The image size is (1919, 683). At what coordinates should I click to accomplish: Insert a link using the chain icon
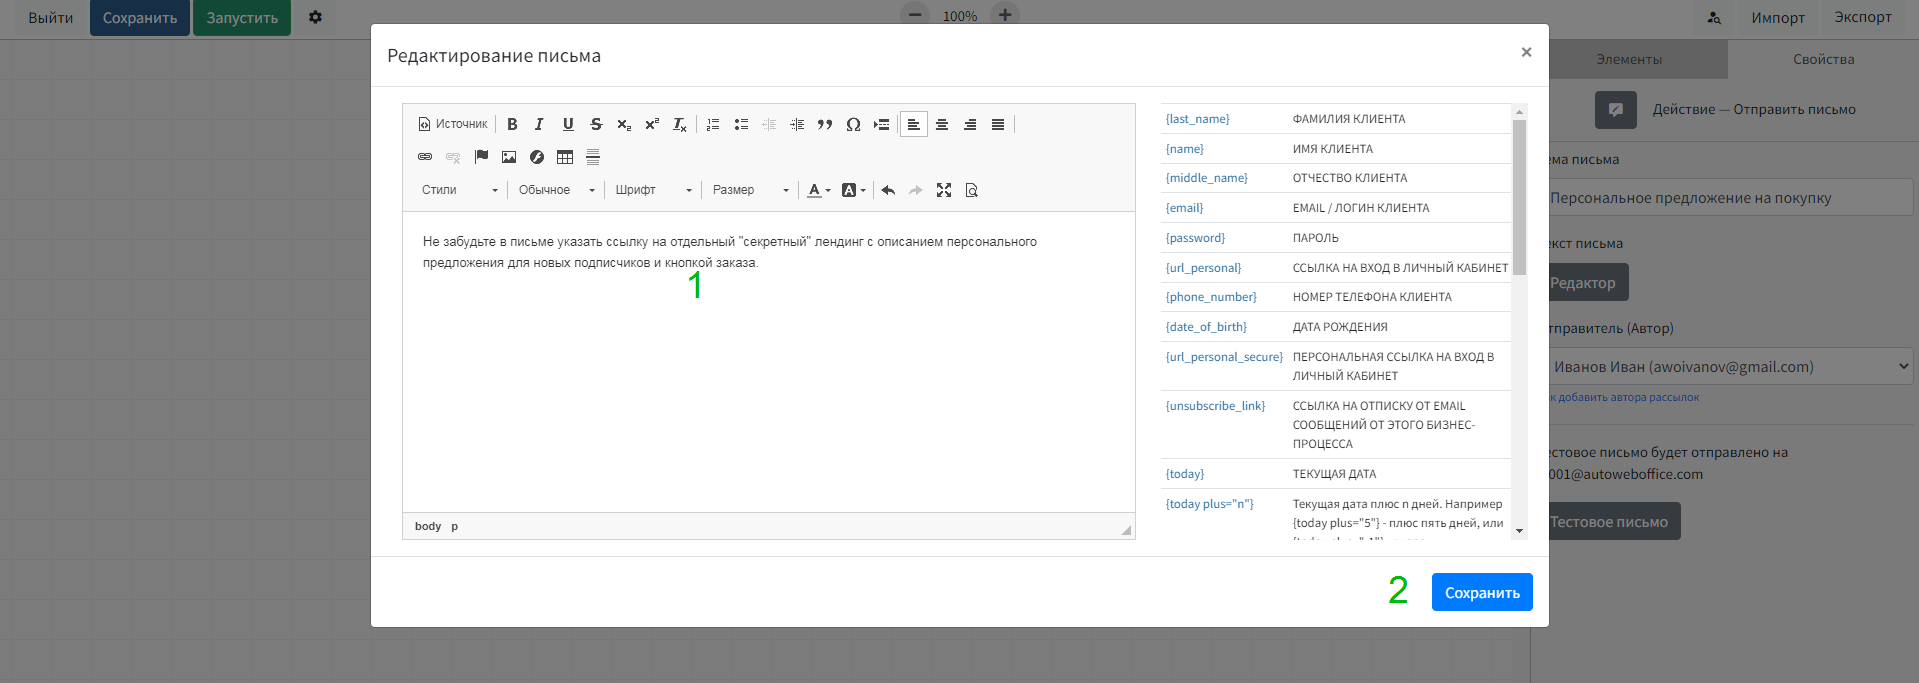[x=425, y=157]
